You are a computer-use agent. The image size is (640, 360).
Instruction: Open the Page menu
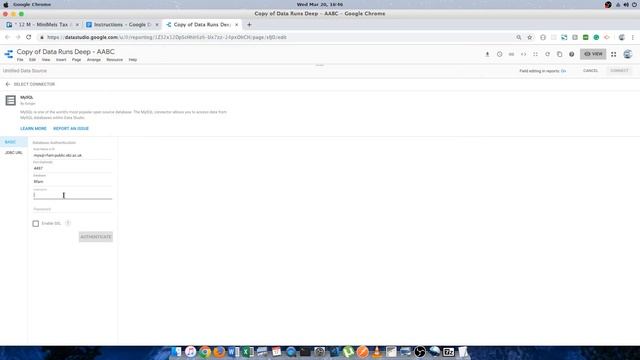(76, 60)
